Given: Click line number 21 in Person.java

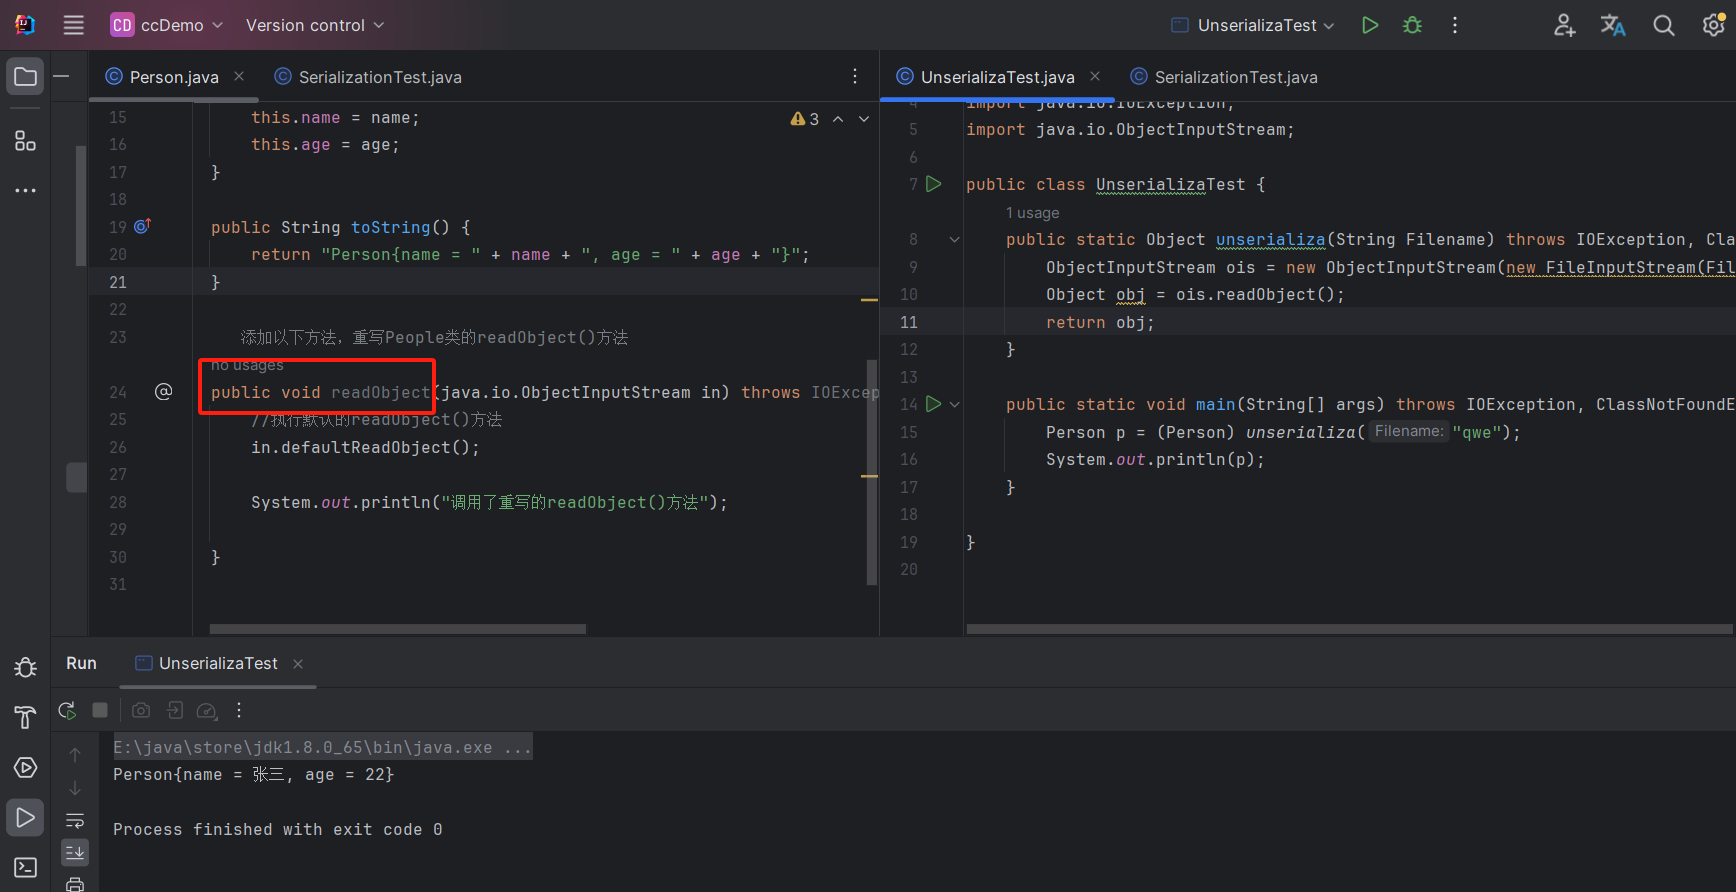Looking at the screenshot, I should click(118, 282).
